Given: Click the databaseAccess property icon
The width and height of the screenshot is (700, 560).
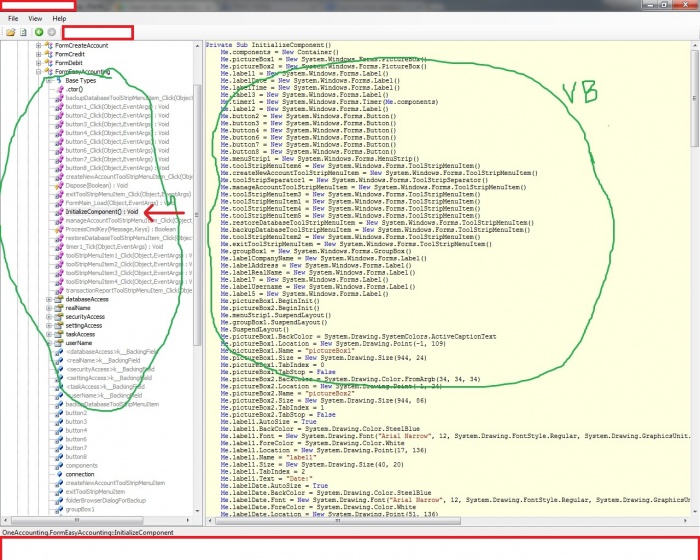Looking at the screenshot, I should [58, 299].
